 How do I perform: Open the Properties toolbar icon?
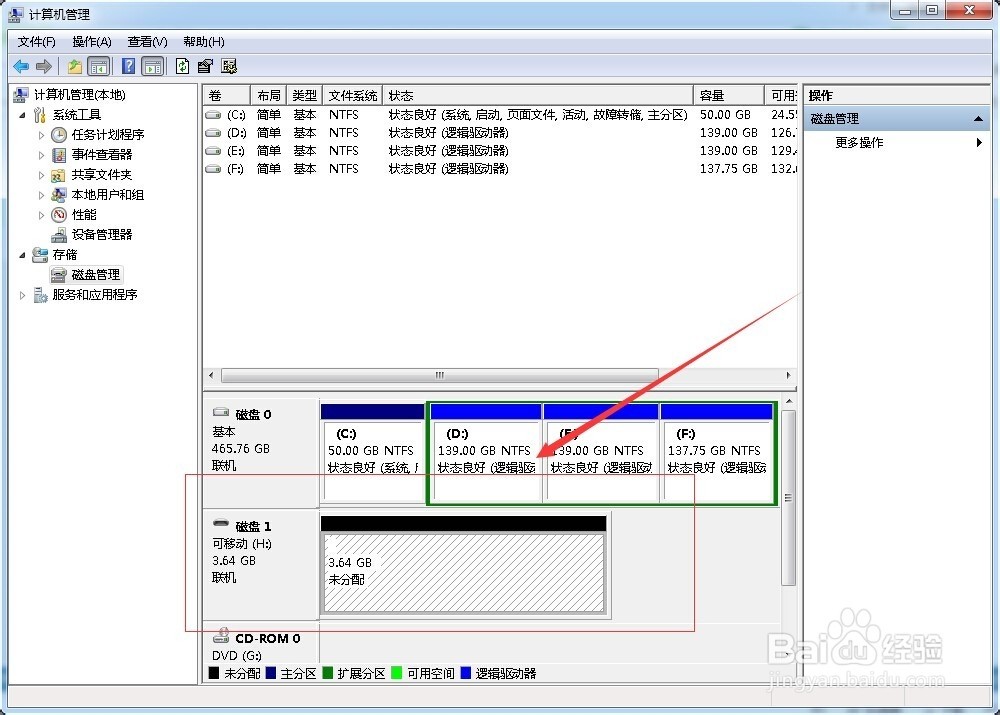pyautogui.click(x=205, y=66)
